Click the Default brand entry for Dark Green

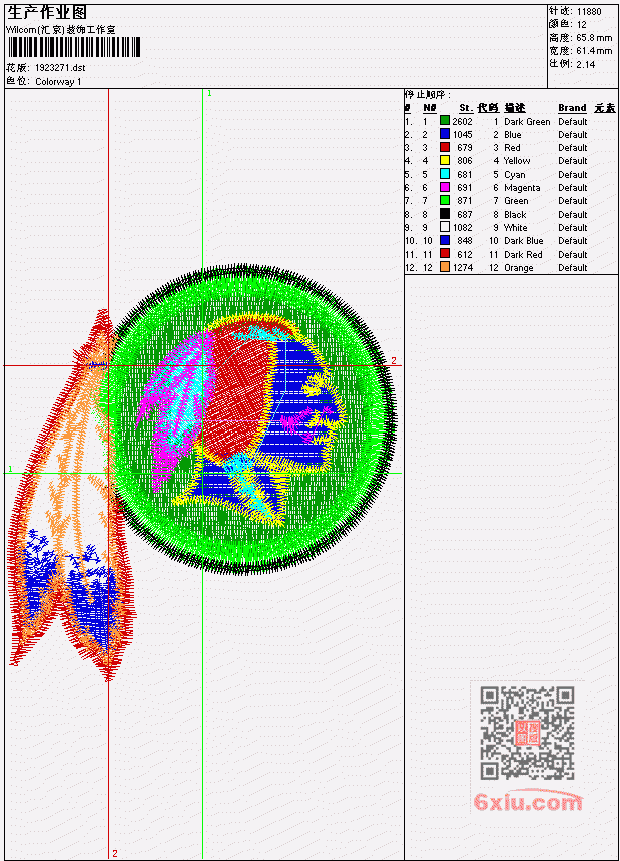pos(573,121)
